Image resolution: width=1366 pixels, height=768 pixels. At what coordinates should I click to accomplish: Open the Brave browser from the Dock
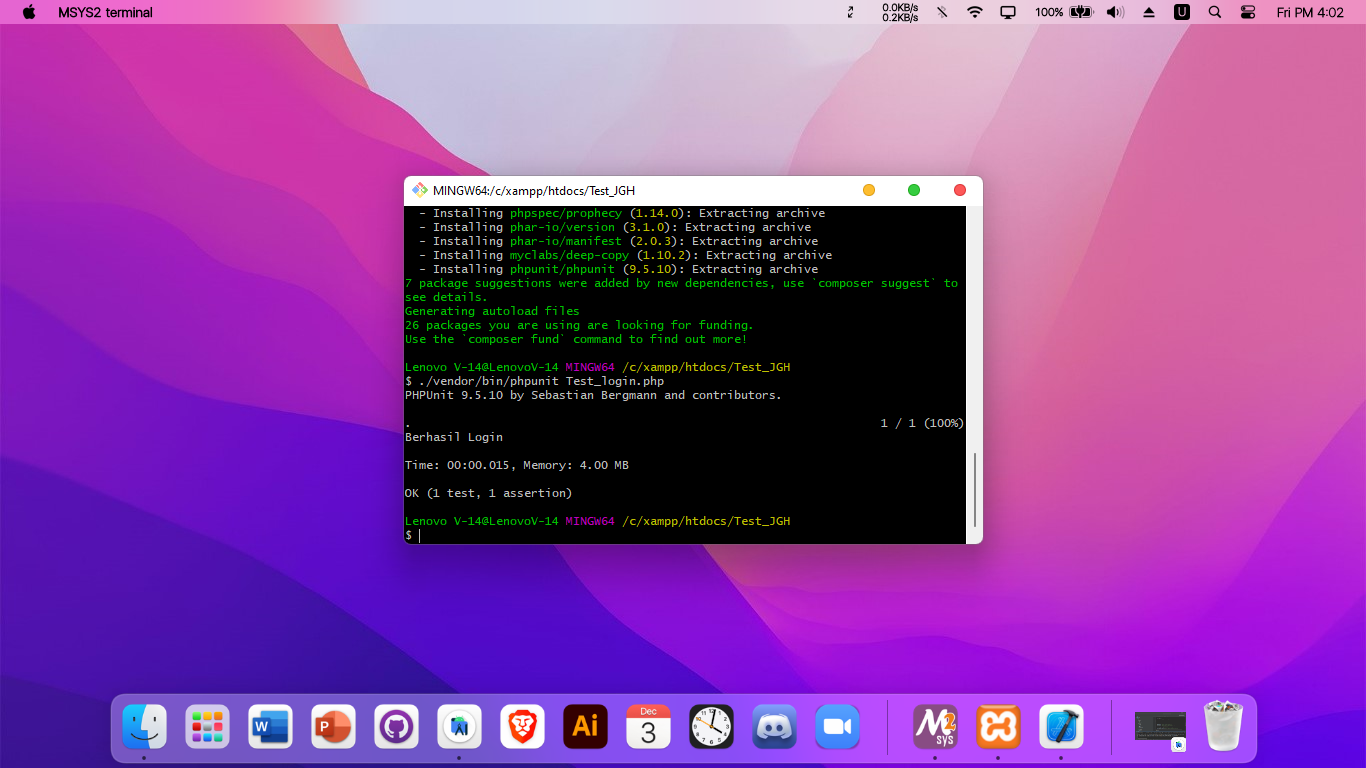point(522,727)
